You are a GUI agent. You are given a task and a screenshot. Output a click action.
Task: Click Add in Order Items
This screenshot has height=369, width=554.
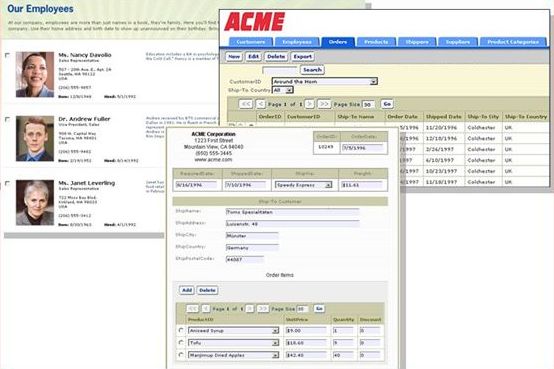[x=187, y=290]
